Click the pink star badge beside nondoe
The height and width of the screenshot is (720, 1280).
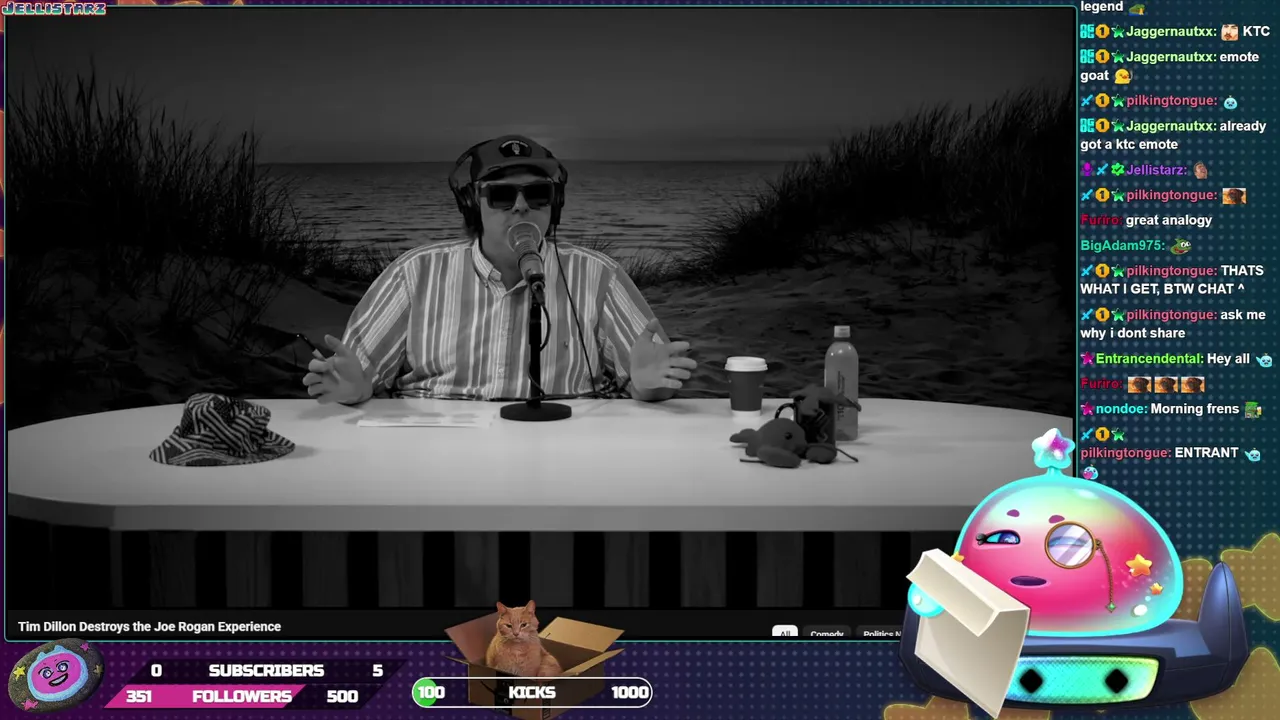coord(1087,409)
